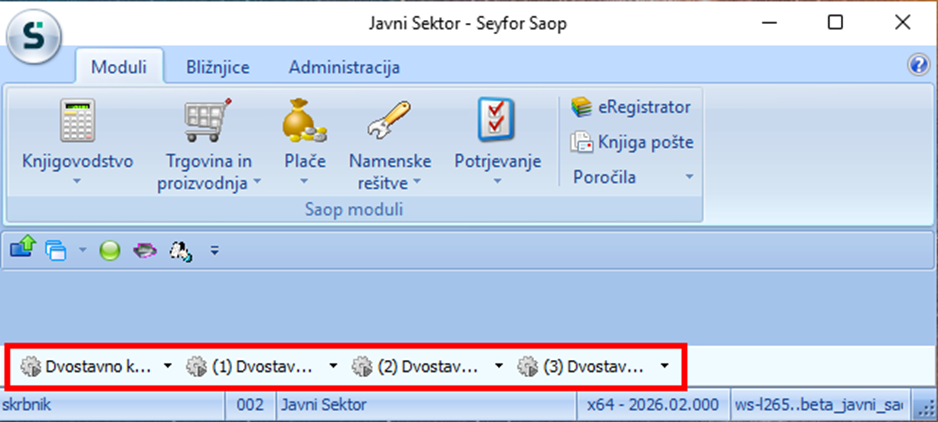This screenshot has height=422, width=938.
Task: Open the quick toolbar customize arrow
Action: click(214, 251)
